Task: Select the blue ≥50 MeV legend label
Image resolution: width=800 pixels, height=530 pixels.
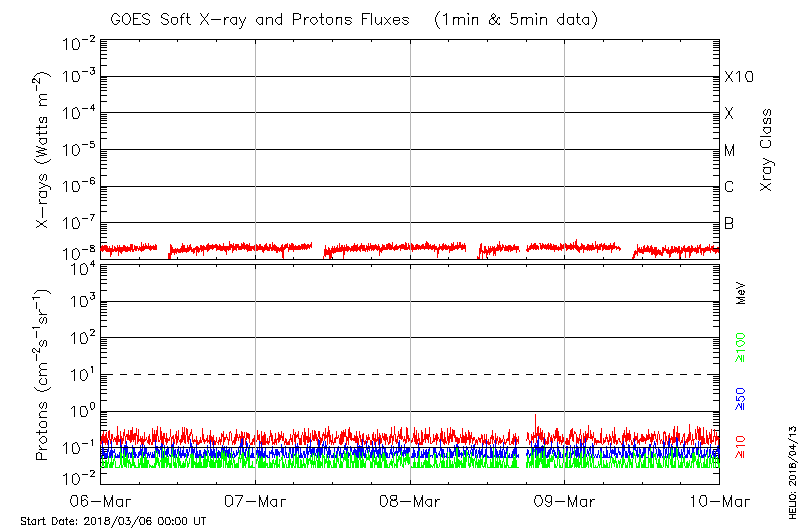Action: [x=742, y=398]
